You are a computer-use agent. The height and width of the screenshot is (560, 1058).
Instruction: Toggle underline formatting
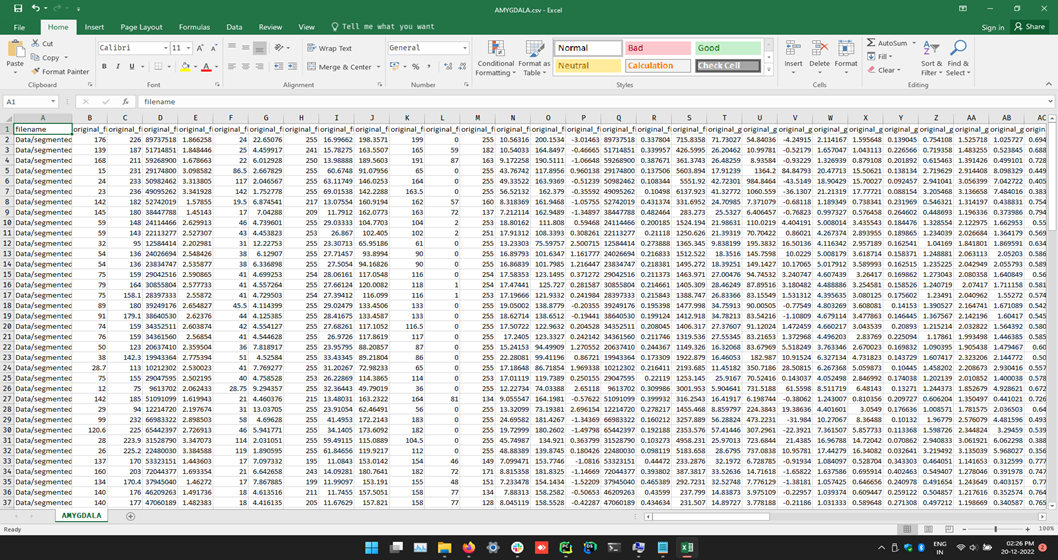132,67
